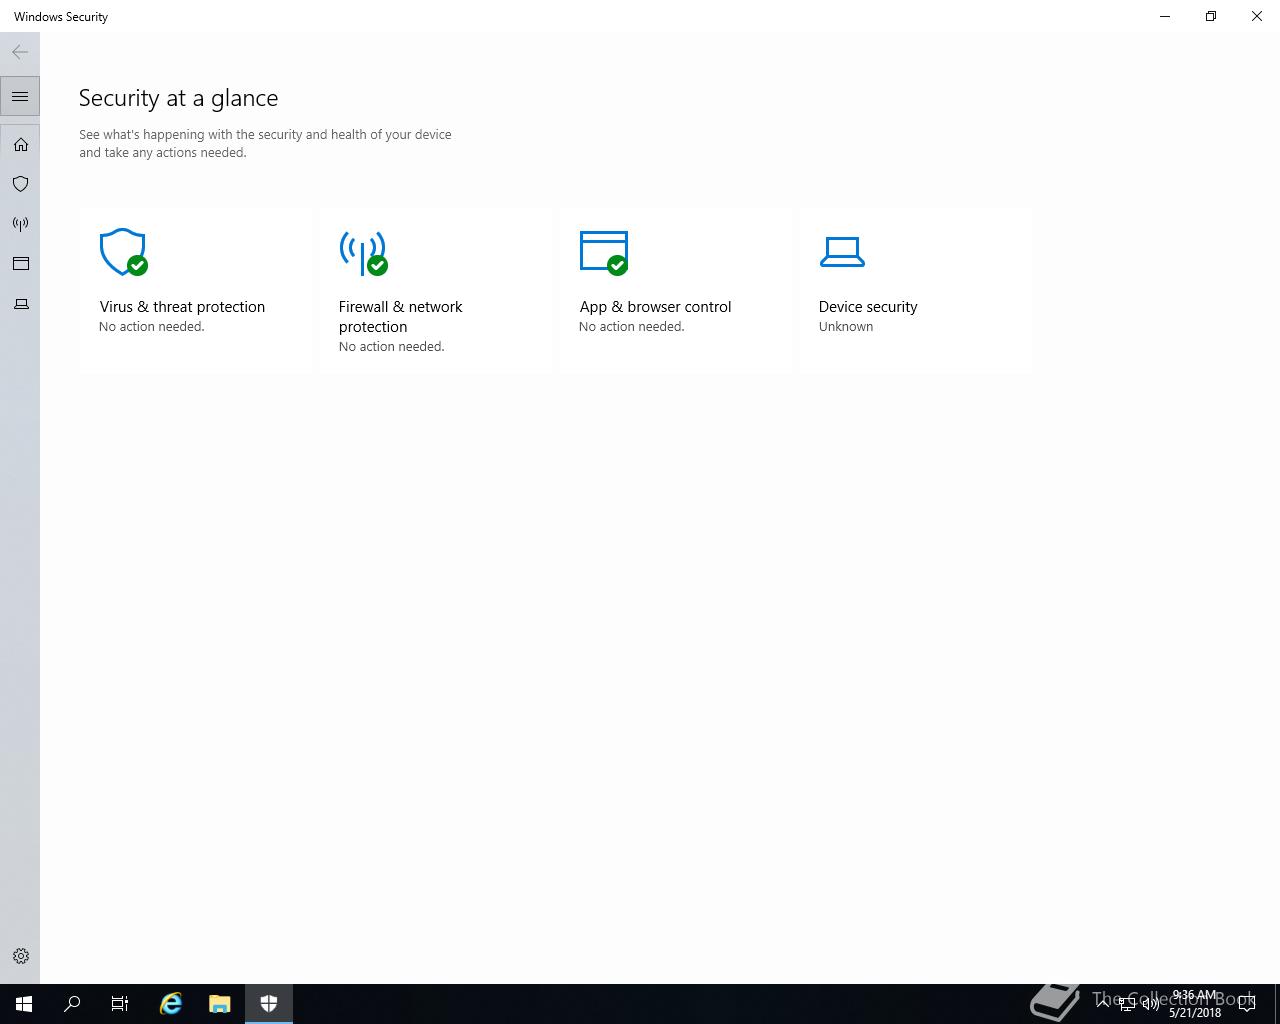Click the back arrow button

pyautogui.click(x=20, y=52)
